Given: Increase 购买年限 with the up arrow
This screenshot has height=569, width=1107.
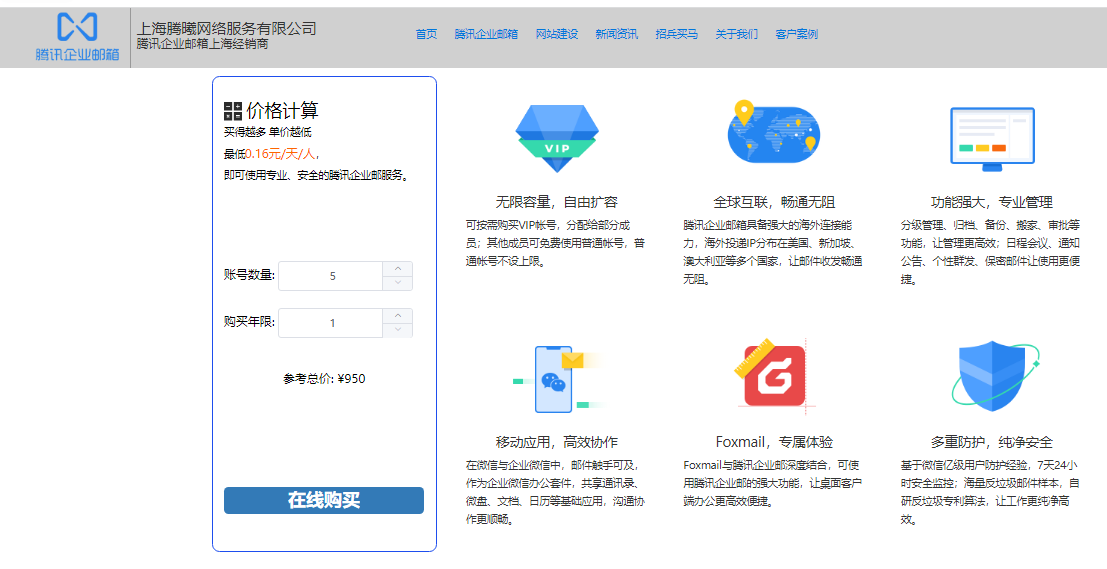Looking at the screenshot, I should [398, 315].
